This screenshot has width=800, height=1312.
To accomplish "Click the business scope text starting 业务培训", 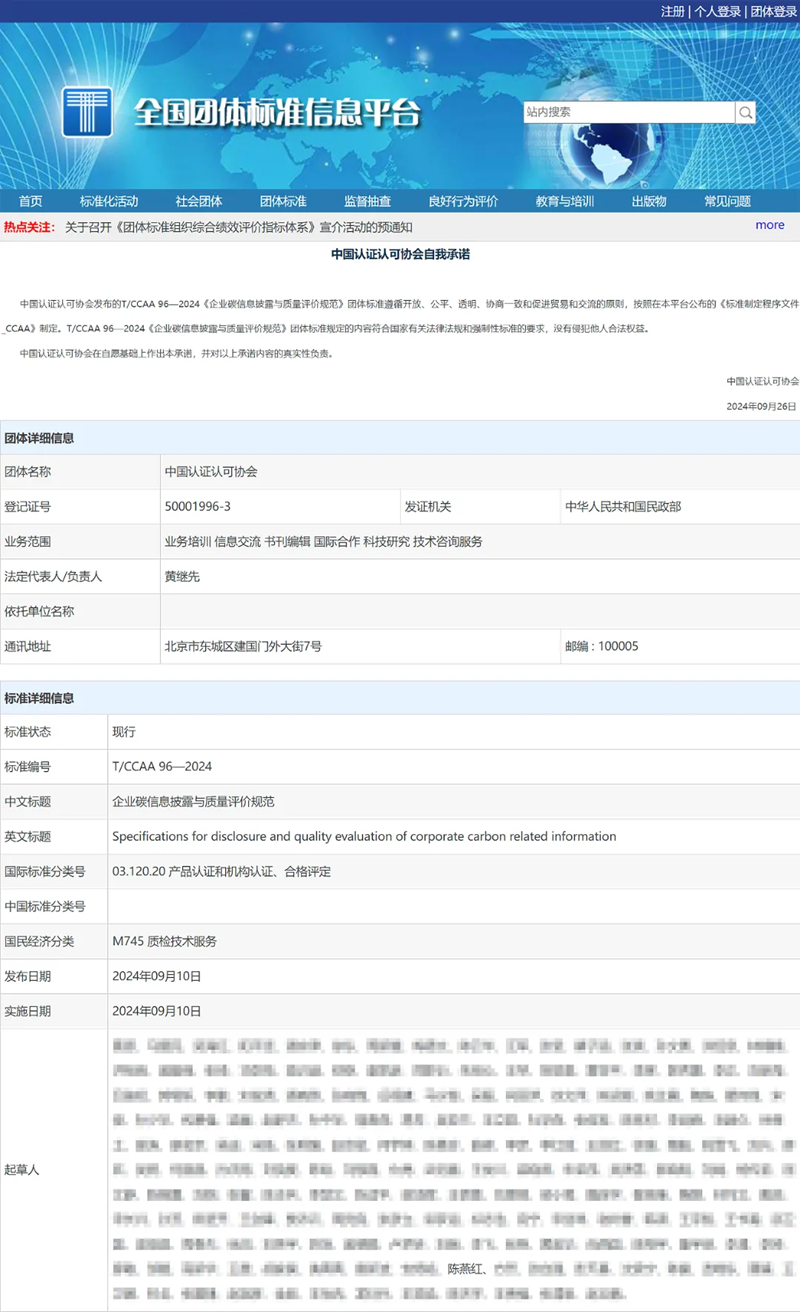I will click(x=323, y=542).
